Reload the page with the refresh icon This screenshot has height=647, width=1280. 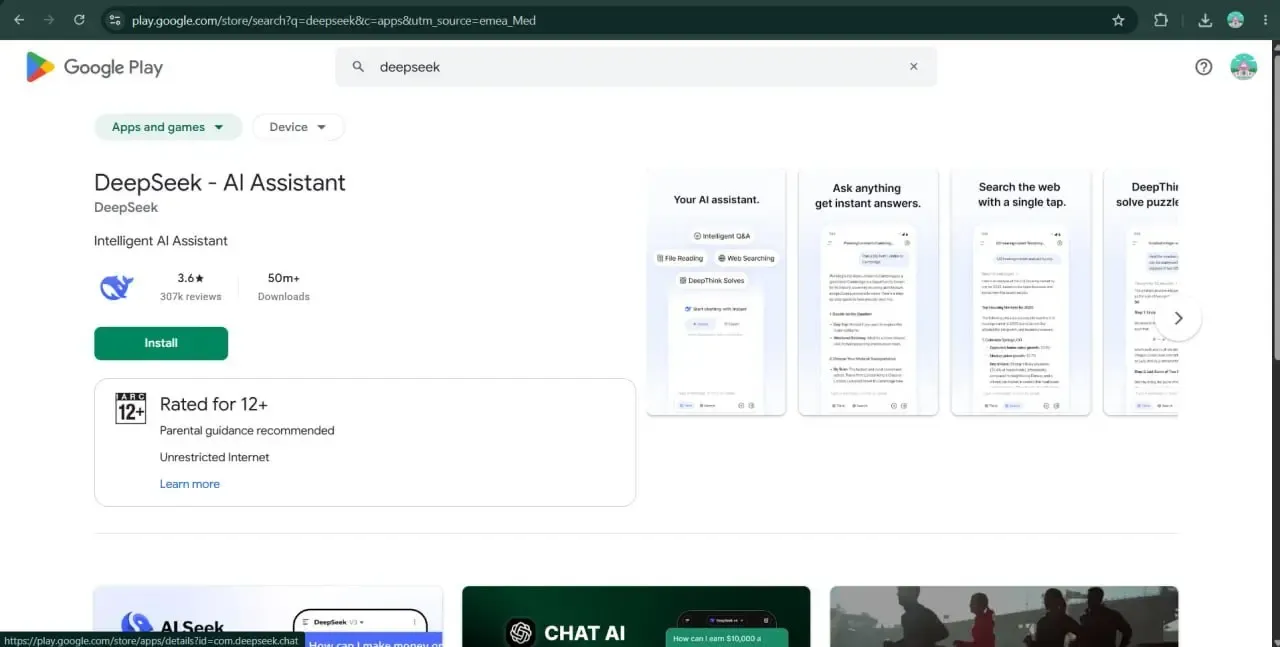[x=79, y=20]
